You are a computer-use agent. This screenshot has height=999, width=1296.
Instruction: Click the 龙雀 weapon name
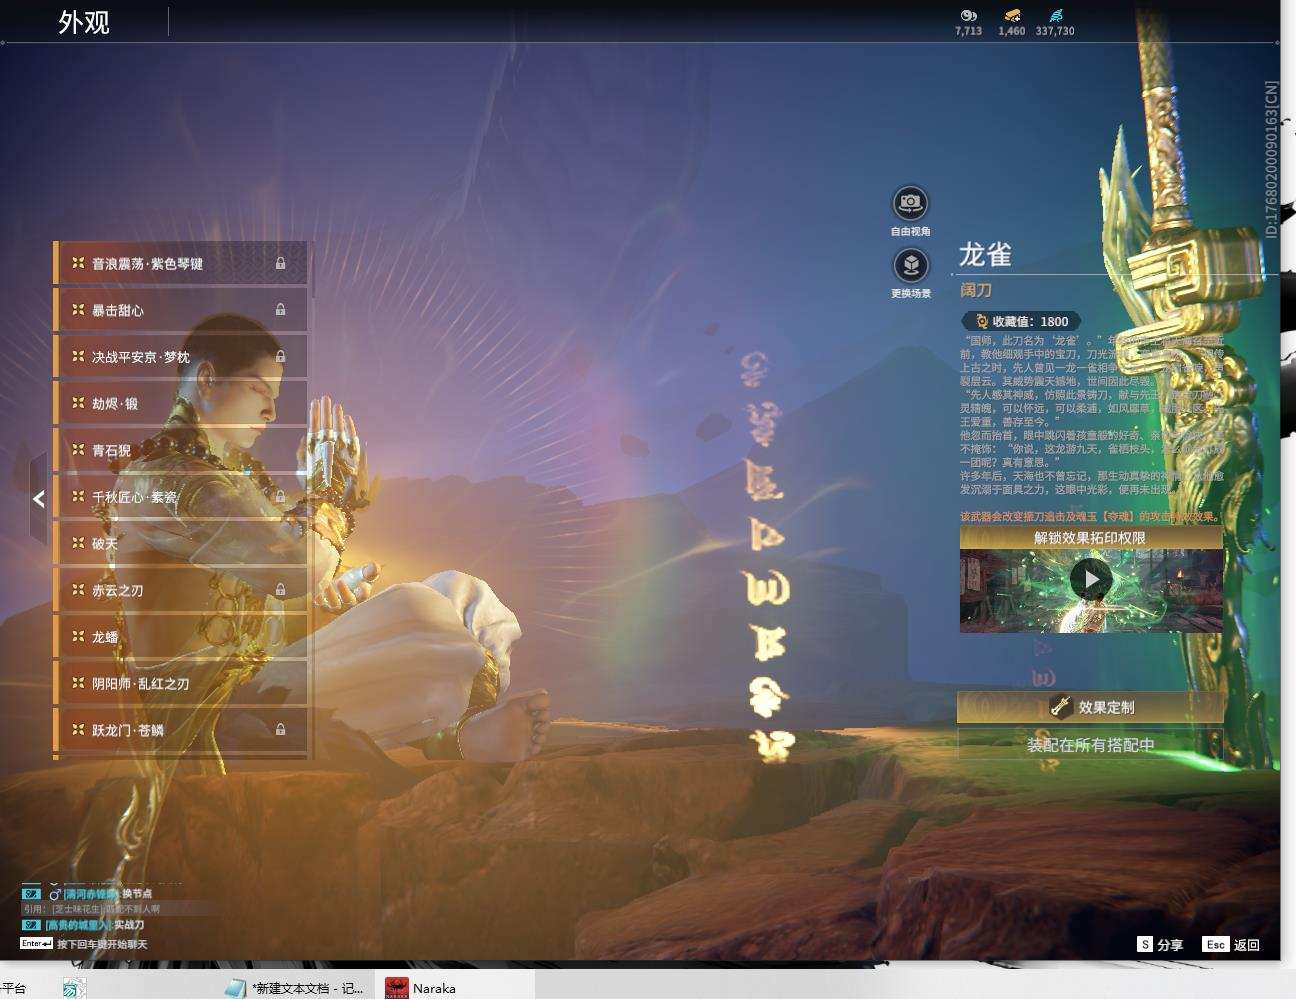click(985, 255)
